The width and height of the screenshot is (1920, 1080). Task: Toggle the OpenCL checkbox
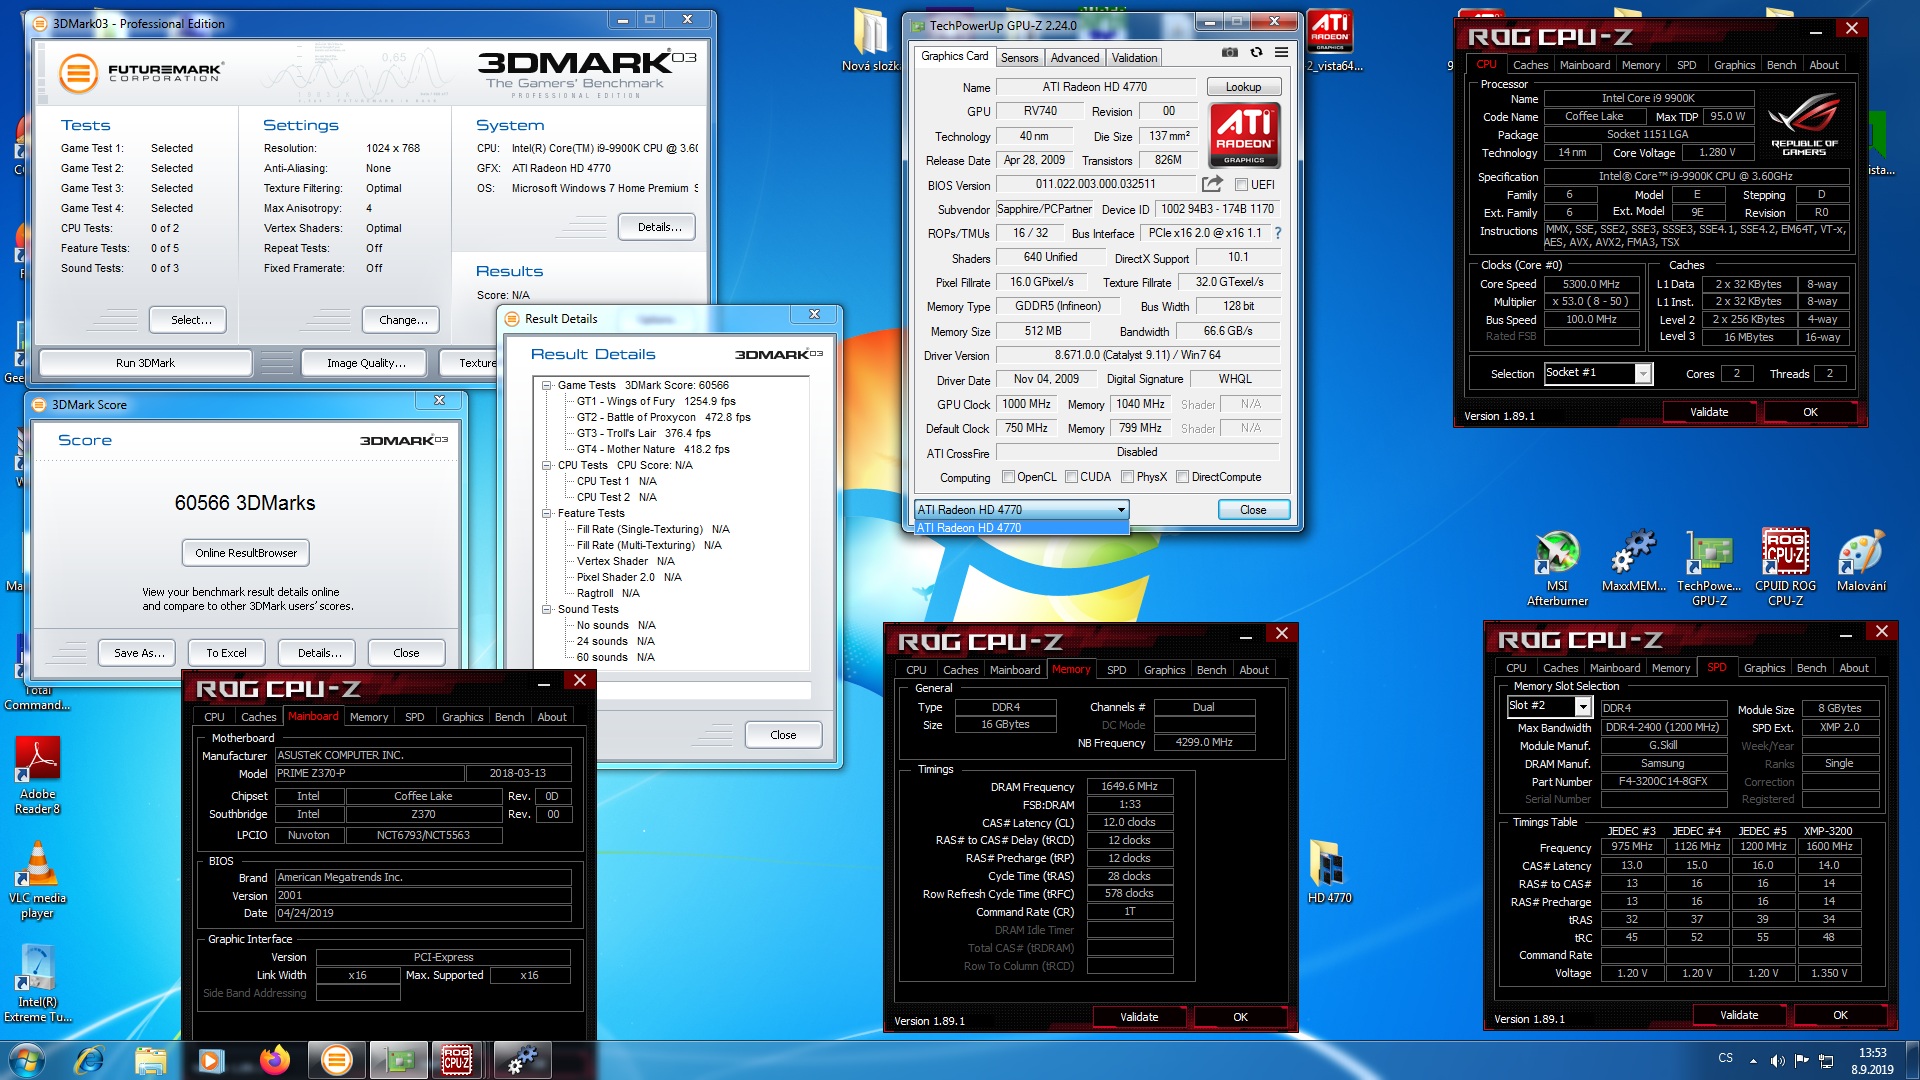(x=1008, y=477)
